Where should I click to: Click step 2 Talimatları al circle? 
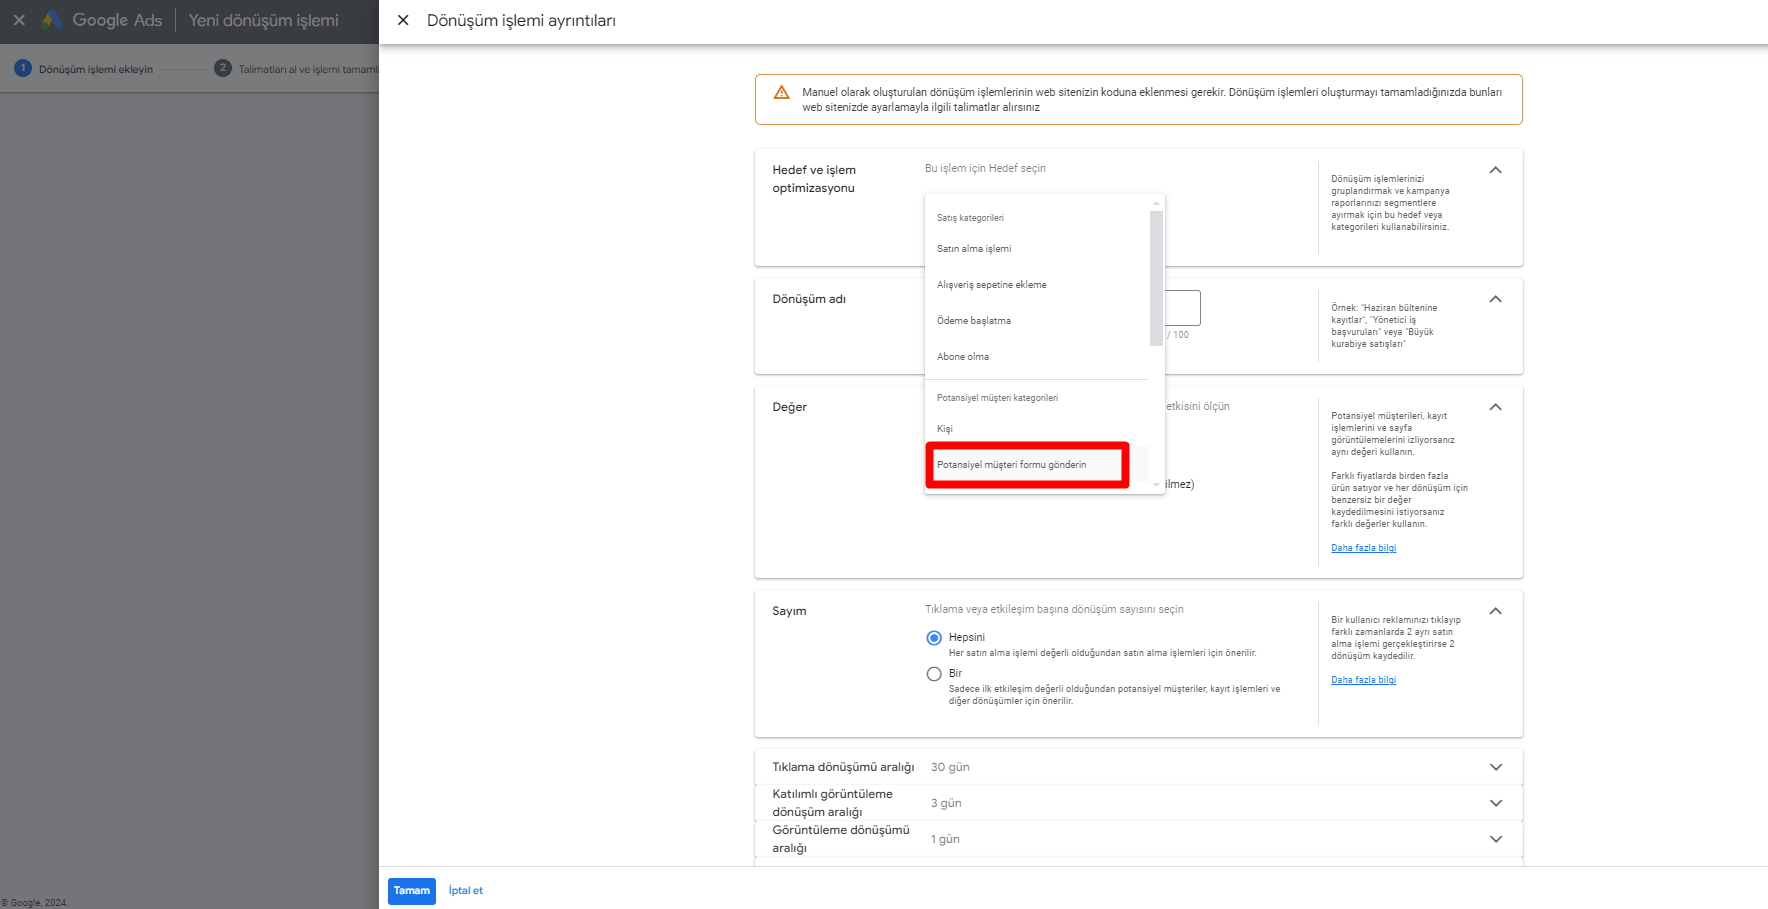(x=223, y=68)
